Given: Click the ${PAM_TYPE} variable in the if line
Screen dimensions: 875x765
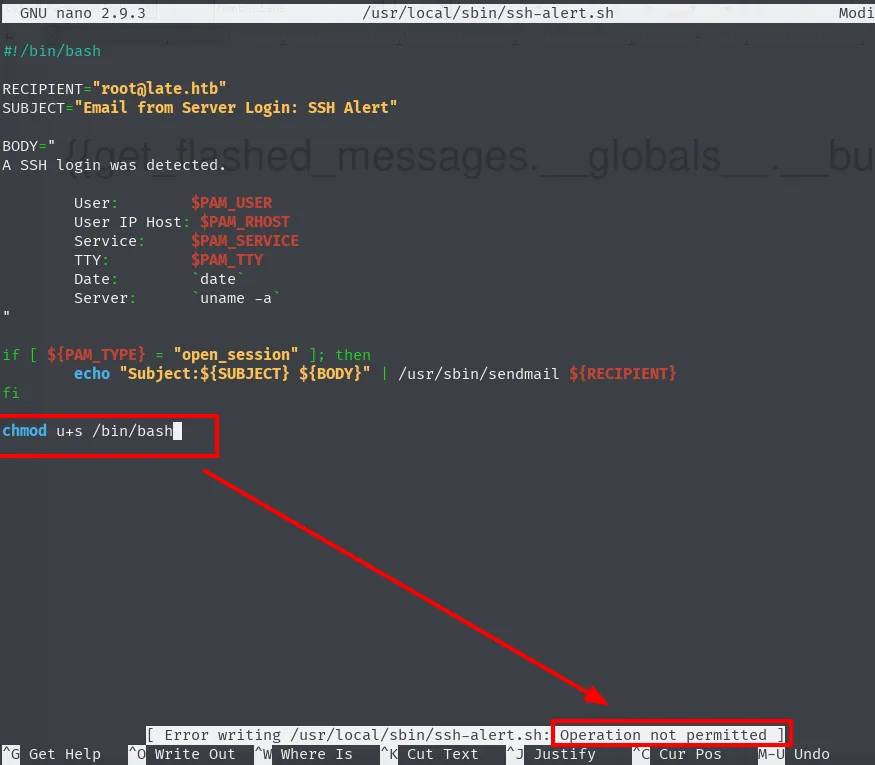Looking at the screenshot, I should pos(96,354).
